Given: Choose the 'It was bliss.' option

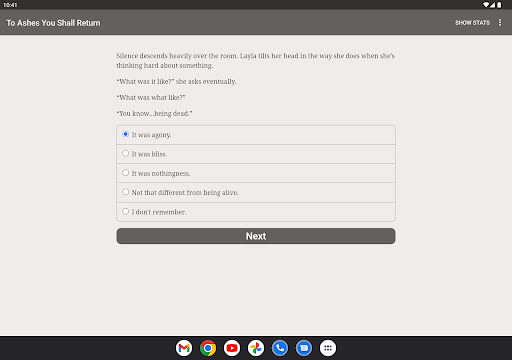Looking at the screenshot, I should (256, 154).
